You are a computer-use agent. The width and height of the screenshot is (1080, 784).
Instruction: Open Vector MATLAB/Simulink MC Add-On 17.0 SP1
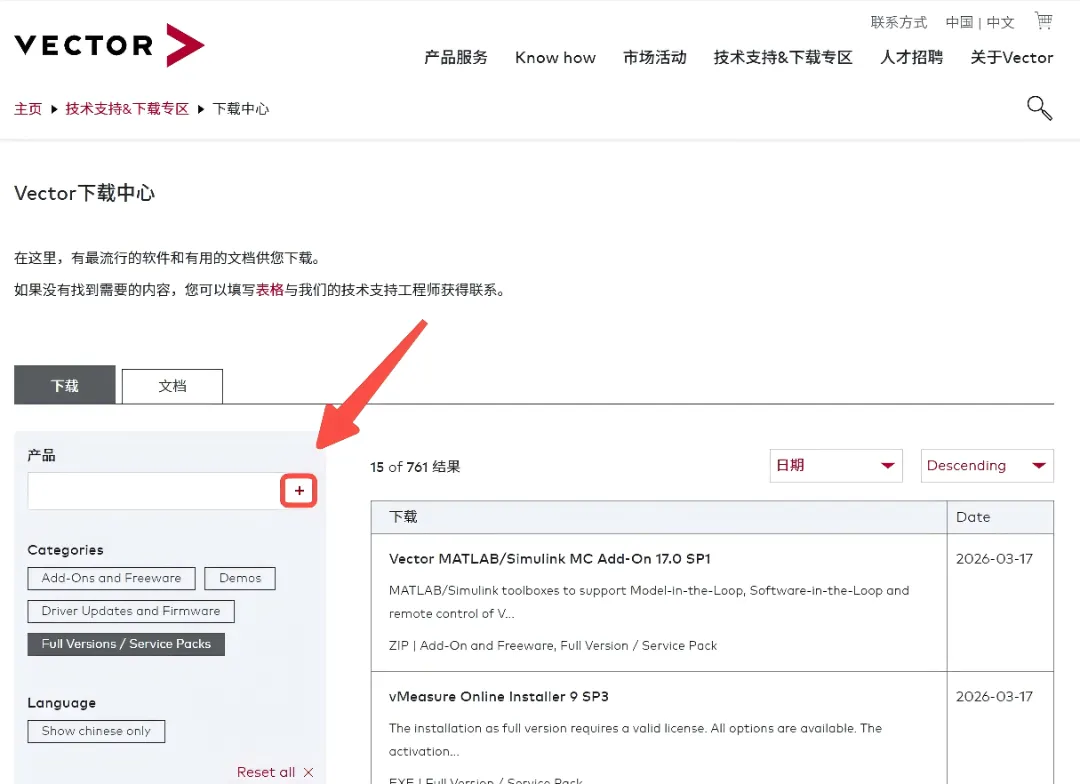tap(550, 559)
